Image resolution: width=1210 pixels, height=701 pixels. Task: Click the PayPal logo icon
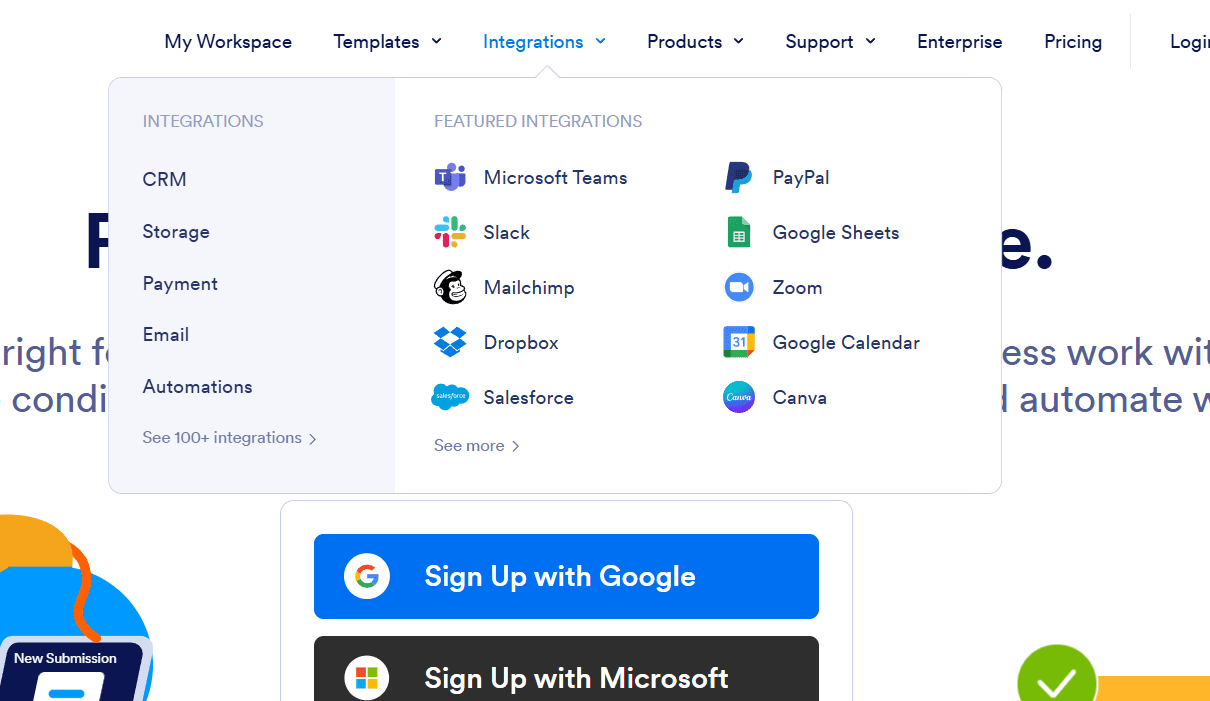point(738,177)
